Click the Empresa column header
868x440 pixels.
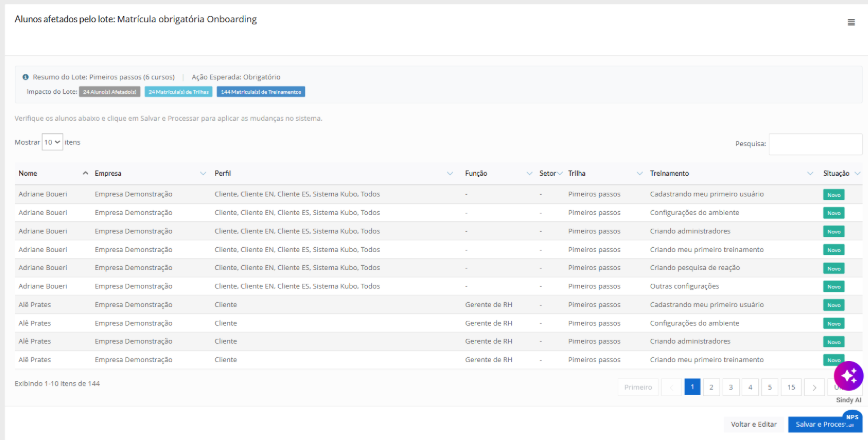pyautogui.click(x=108, y=173)
